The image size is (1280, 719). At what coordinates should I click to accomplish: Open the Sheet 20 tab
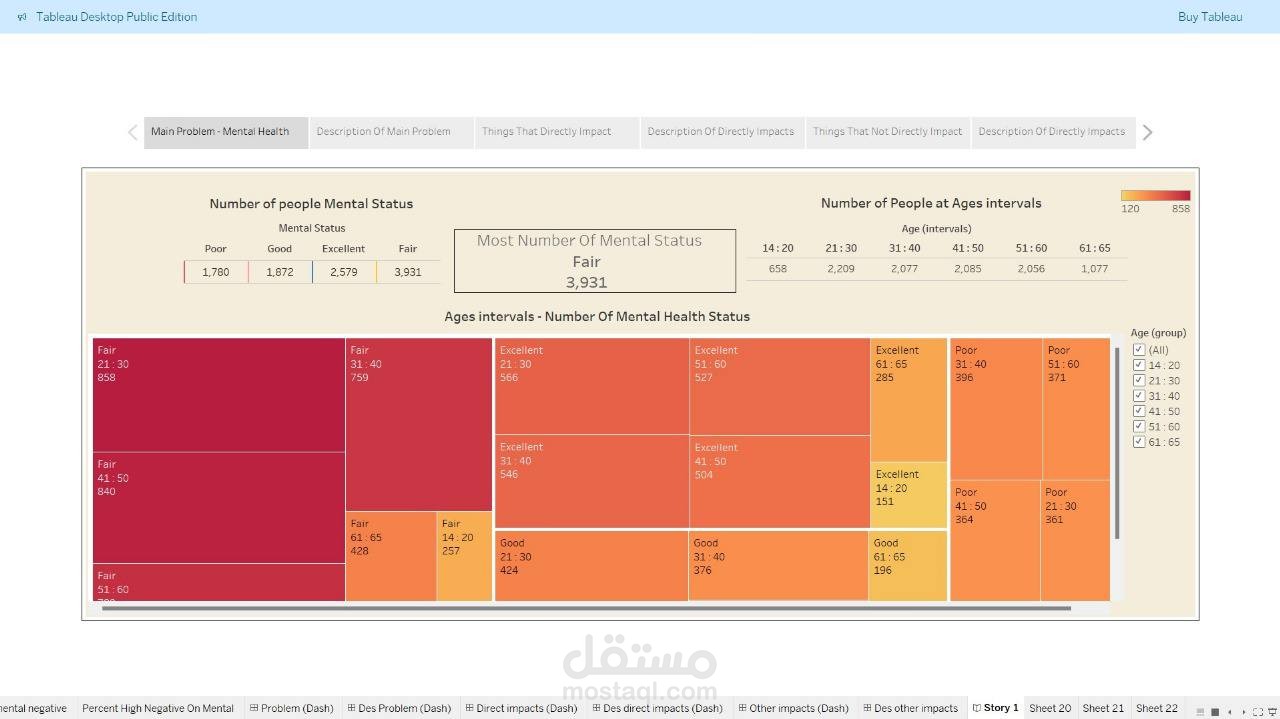coord(1050,708)
